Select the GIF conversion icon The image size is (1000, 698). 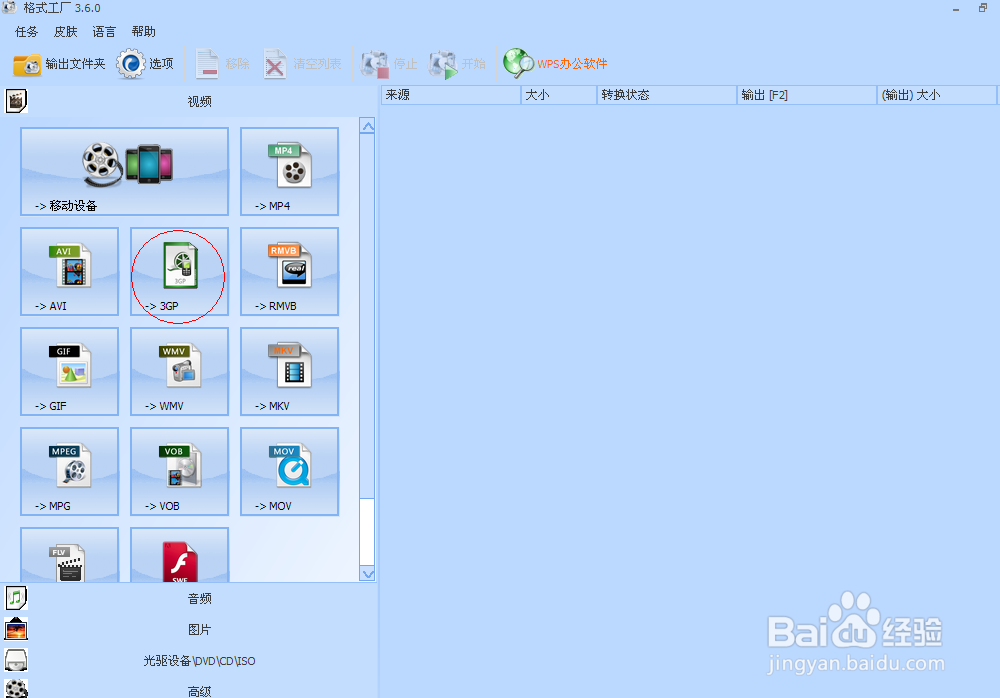pyautogui.click(x=70, y=372)
